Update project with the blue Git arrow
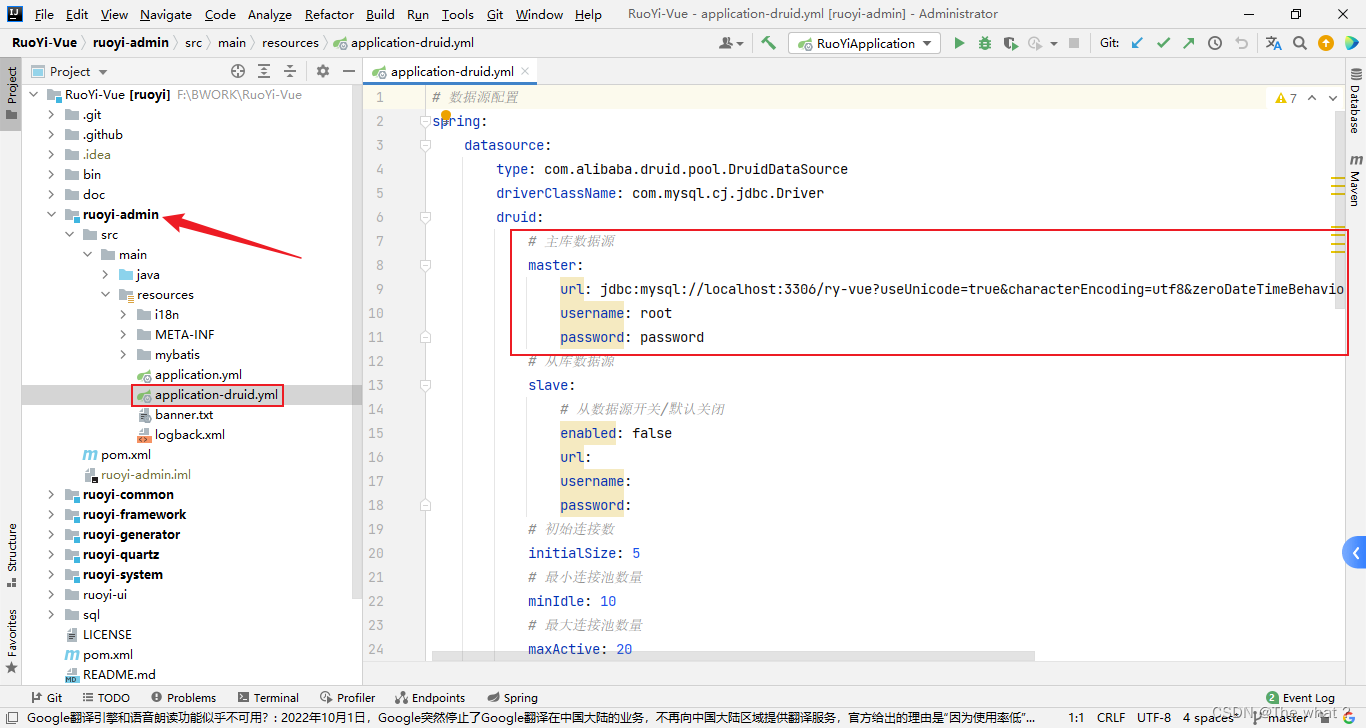The height and width of the screenshot is (728, 1366). (1137, 43)
